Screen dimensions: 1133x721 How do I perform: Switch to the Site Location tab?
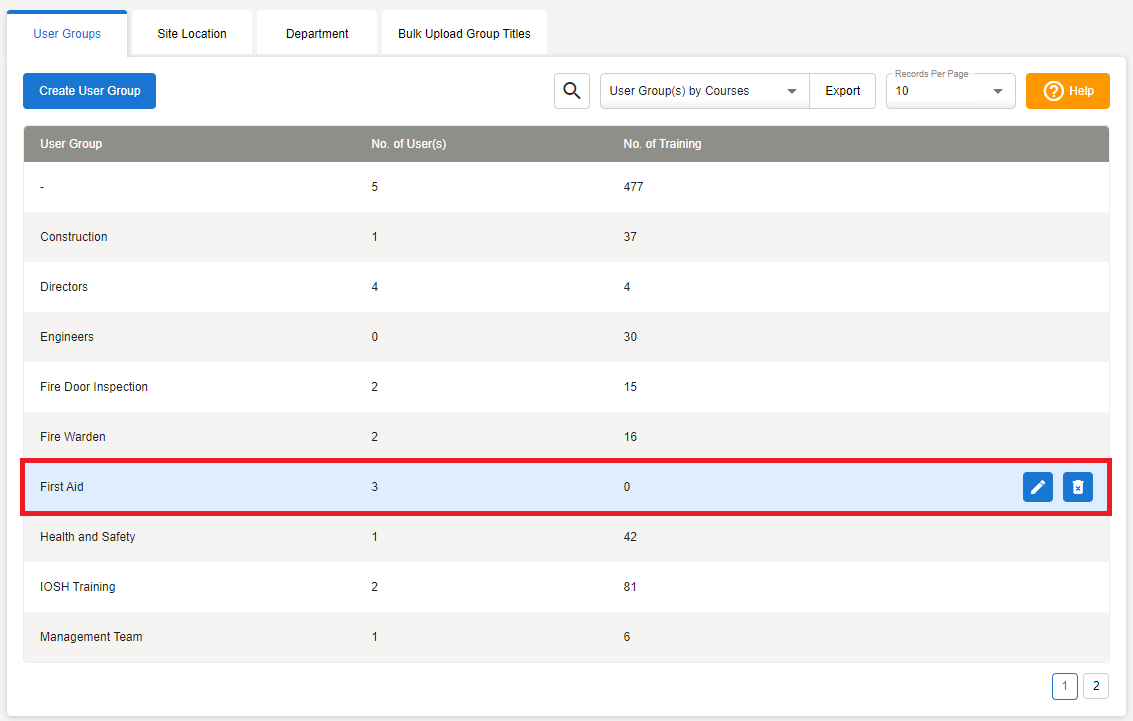192,34
